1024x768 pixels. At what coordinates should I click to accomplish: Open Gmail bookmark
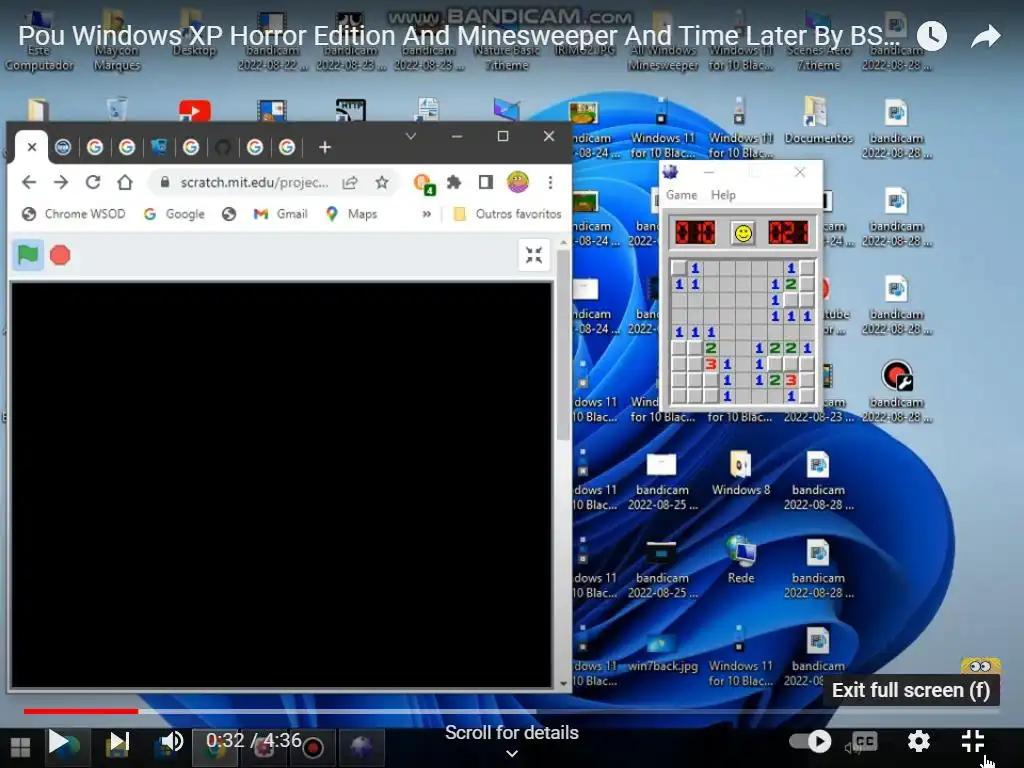280,214
